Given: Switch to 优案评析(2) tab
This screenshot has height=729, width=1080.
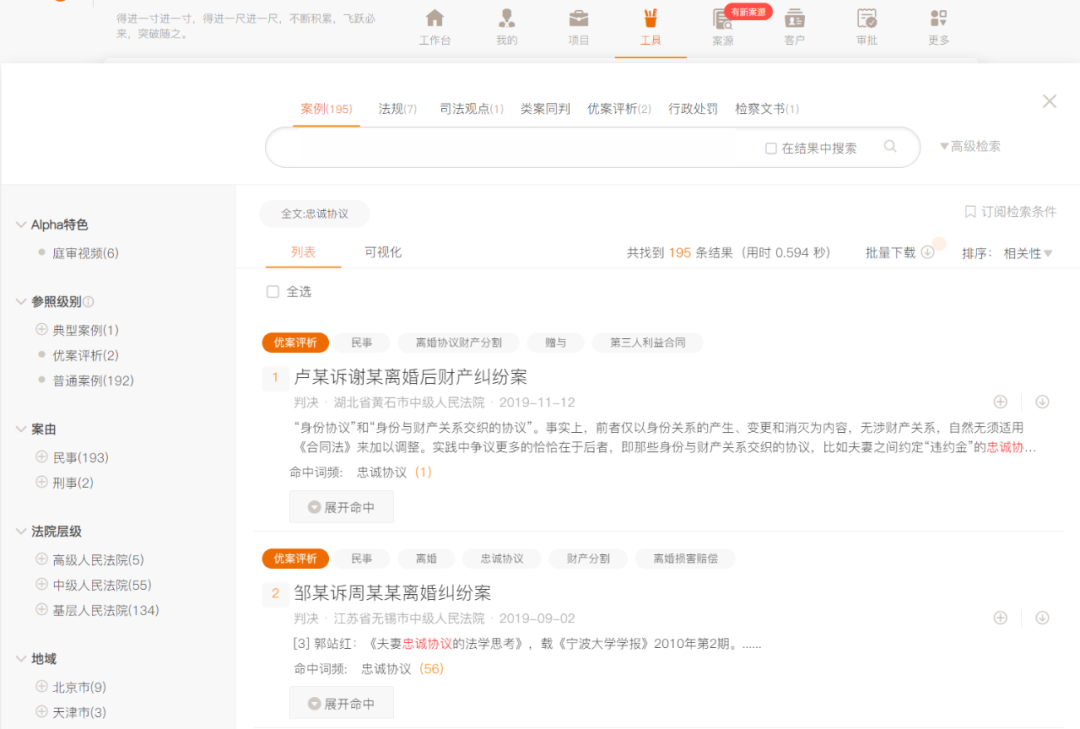Looking at the screenshot, I should 619,109.
